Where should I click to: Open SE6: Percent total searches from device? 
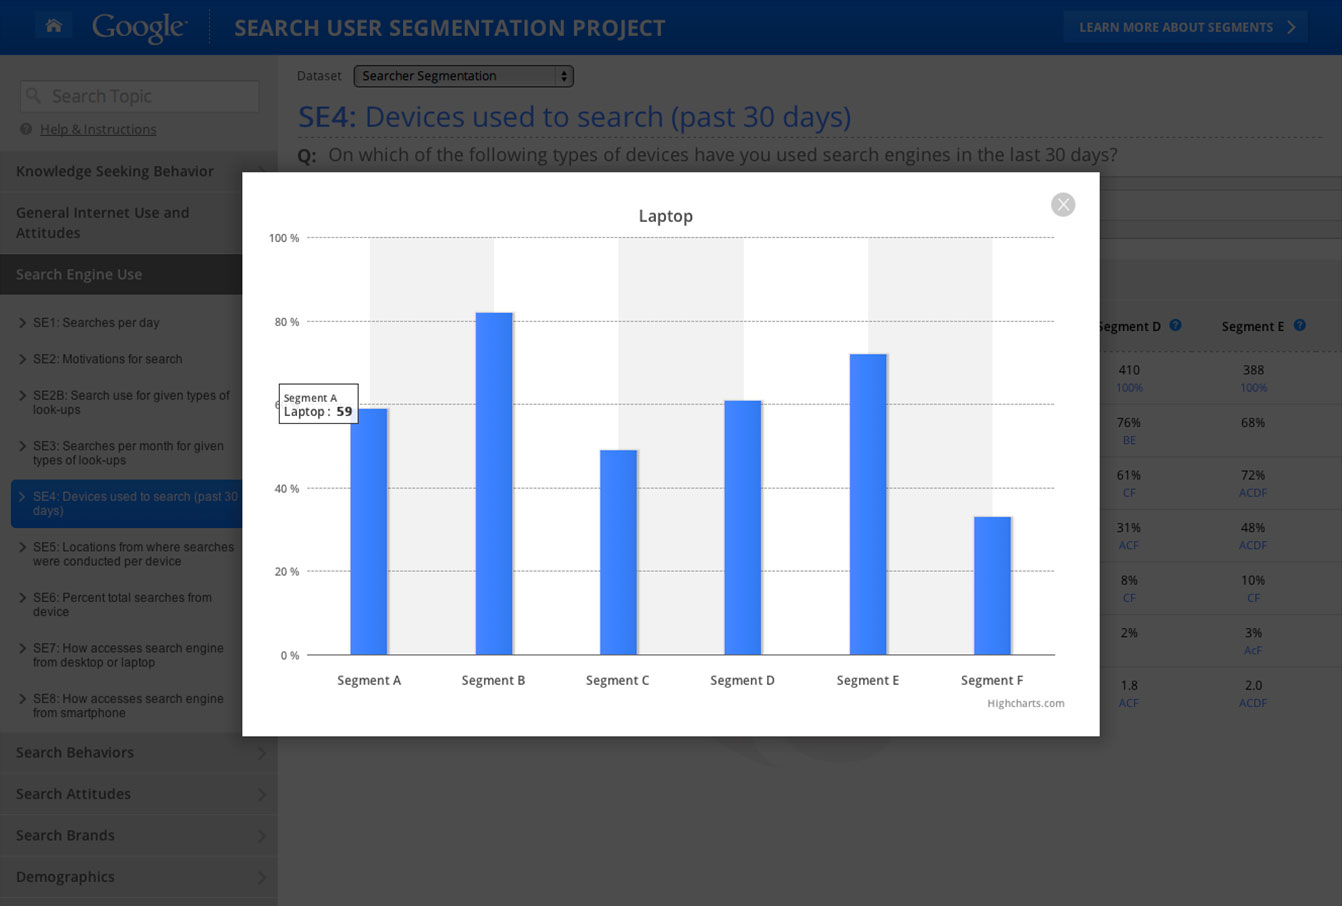122,604
